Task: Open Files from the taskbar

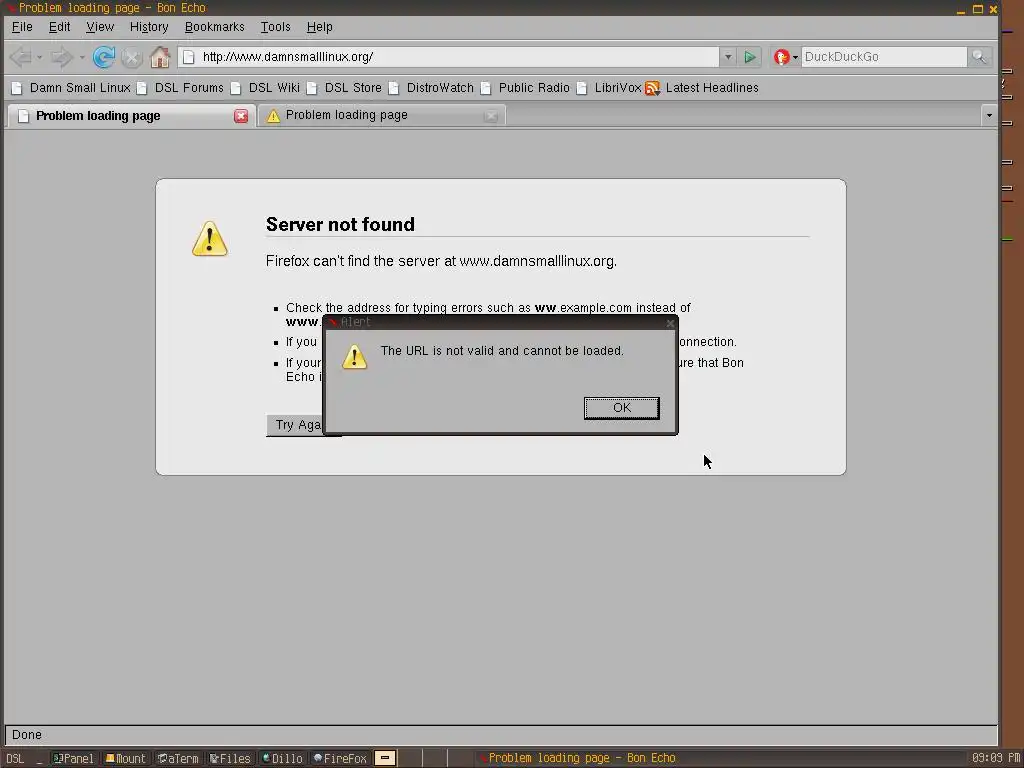Action: [230, 758]
